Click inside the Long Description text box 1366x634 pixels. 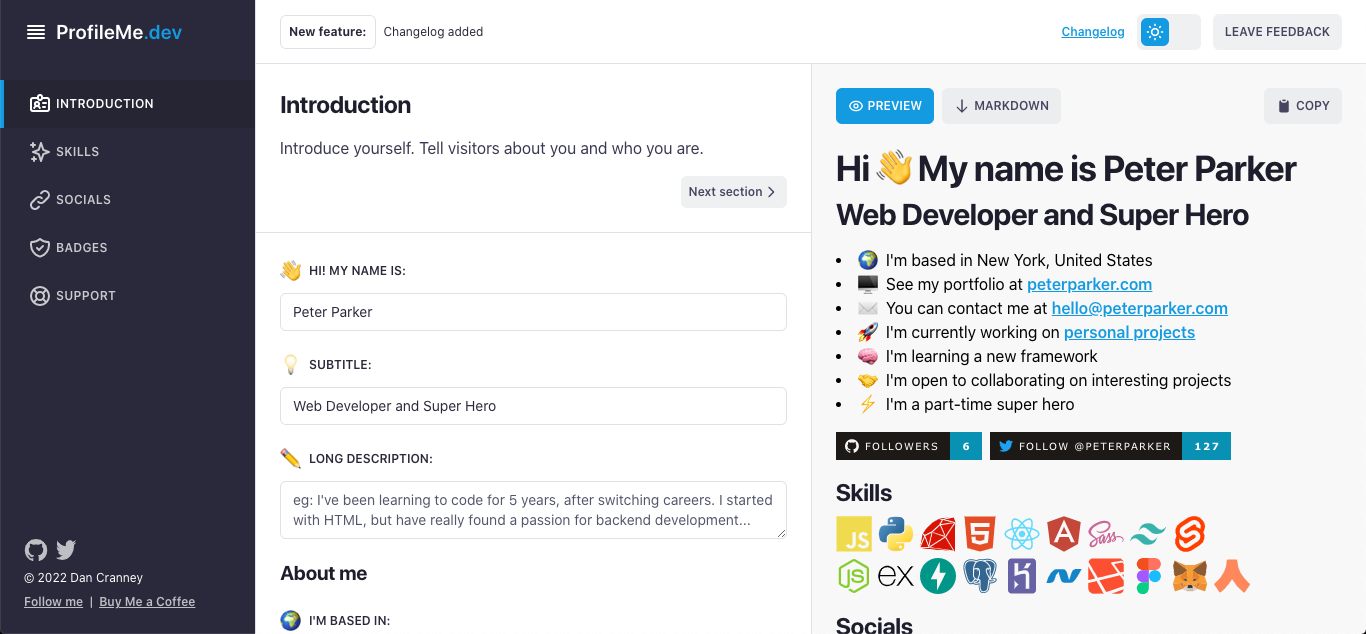pyautogui.click(x=533, y=509)
